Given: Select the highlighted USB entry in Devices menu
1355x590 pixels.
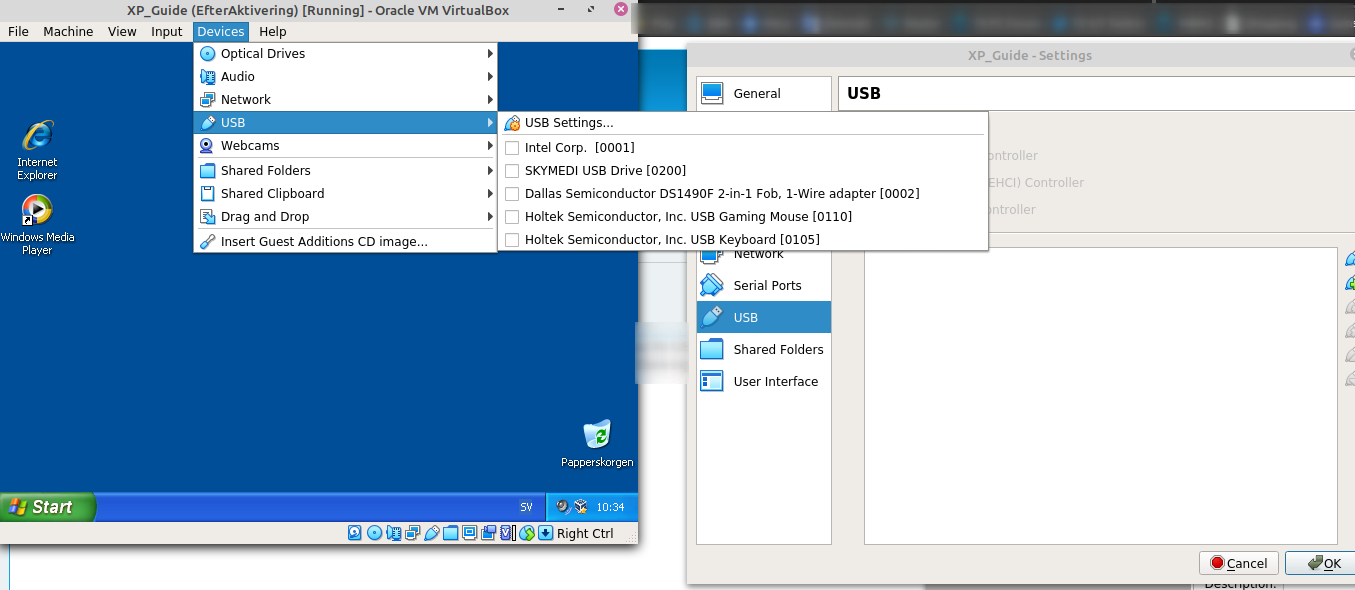Looking at the screenshot, I should click(346, 122).
